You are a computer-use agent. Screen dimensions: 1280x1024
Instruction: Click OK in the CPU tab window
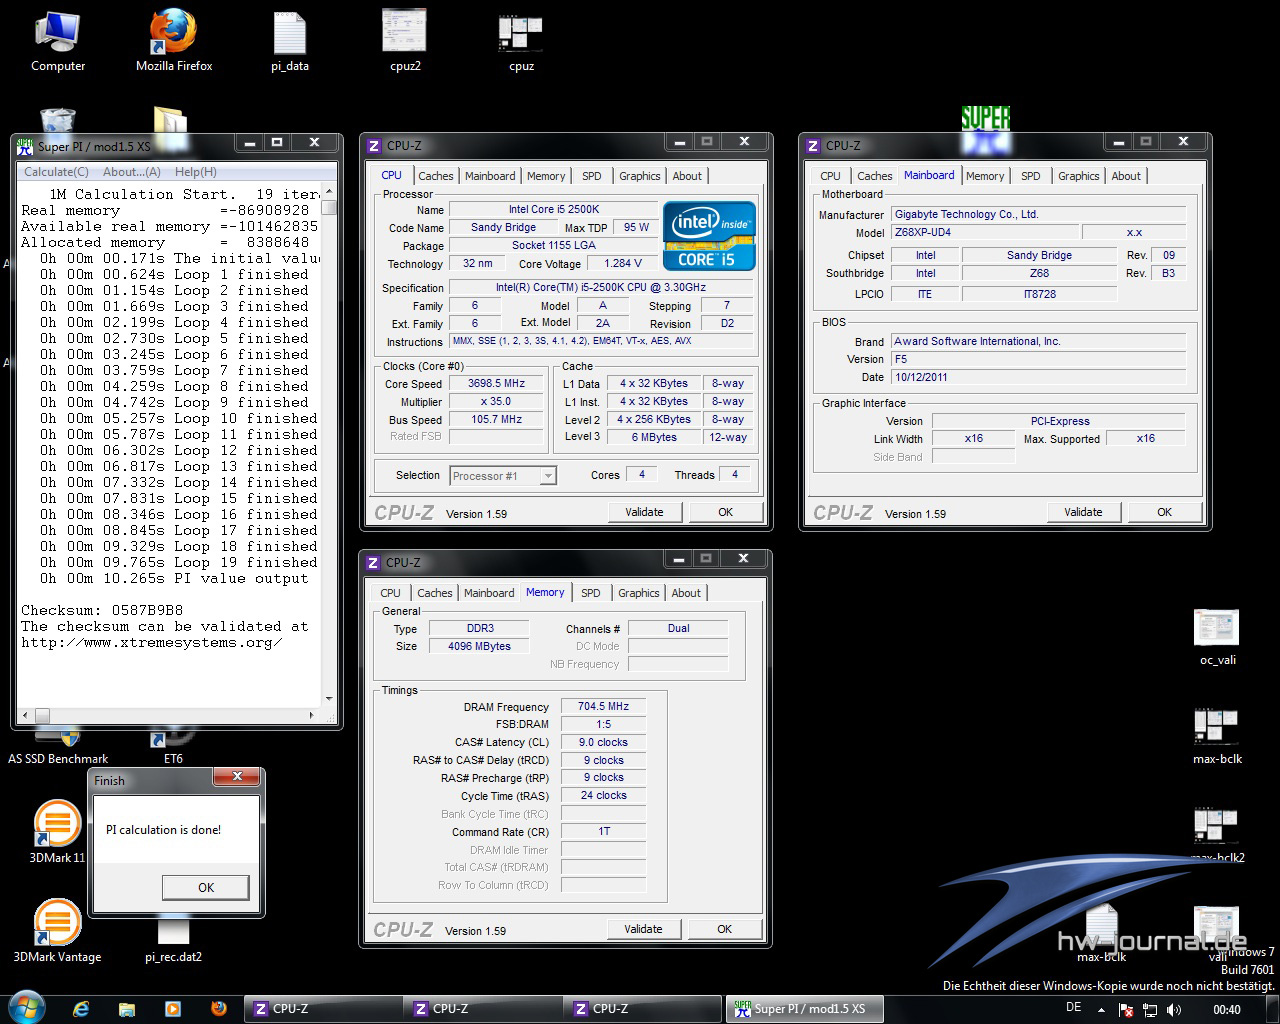point(726,512)
